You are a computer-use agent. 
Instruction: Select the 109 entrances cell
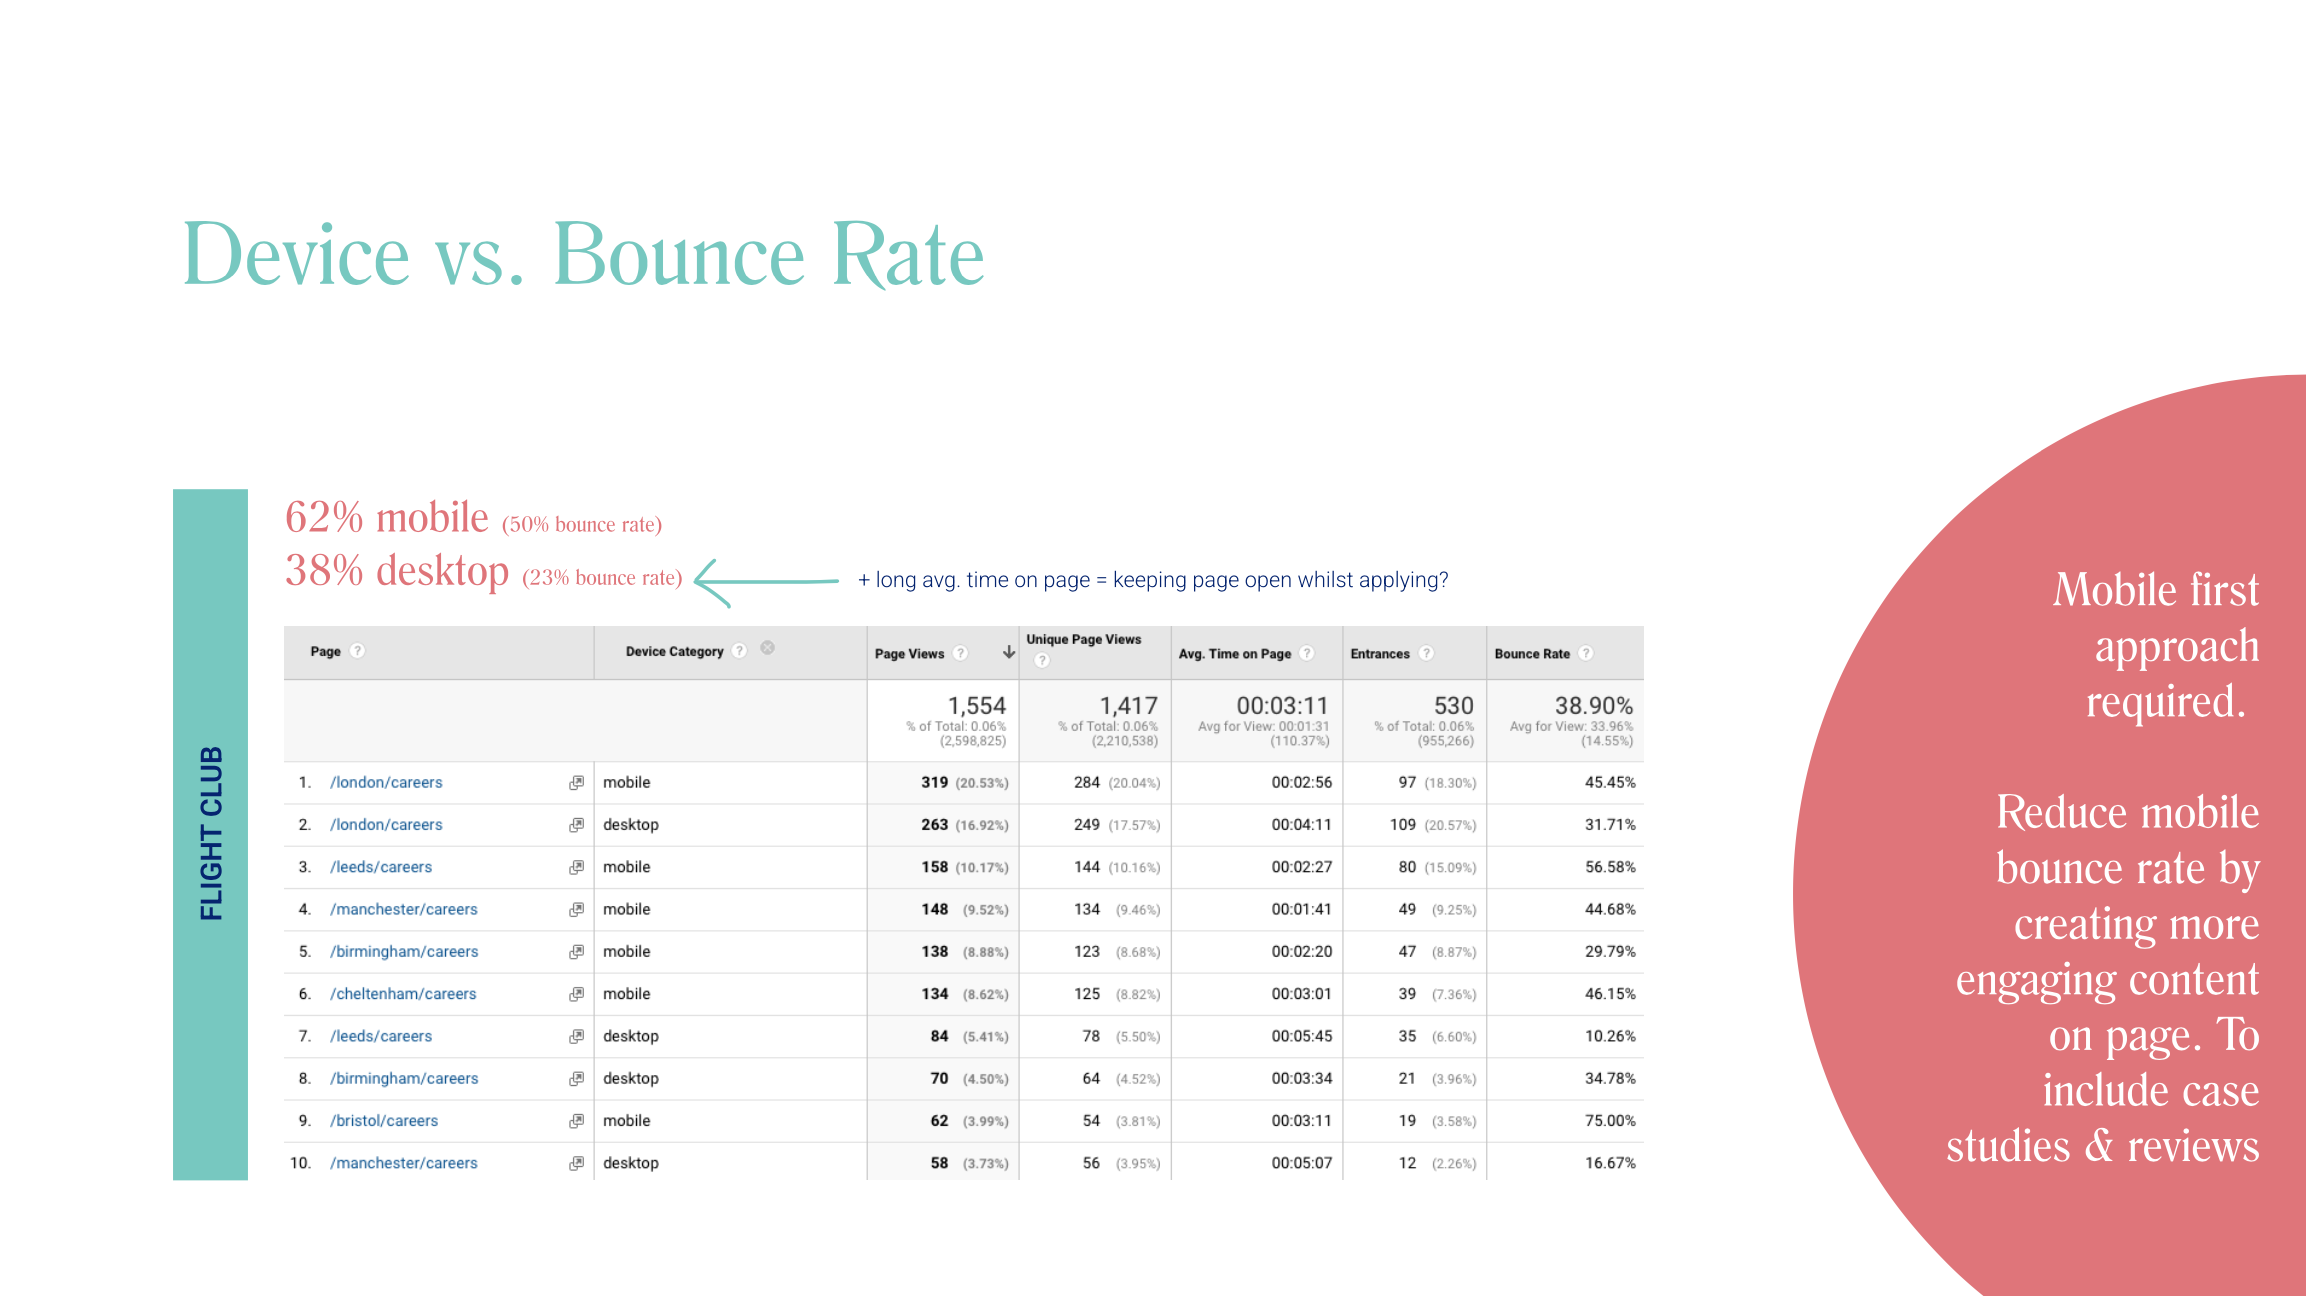coord(1403,825)
